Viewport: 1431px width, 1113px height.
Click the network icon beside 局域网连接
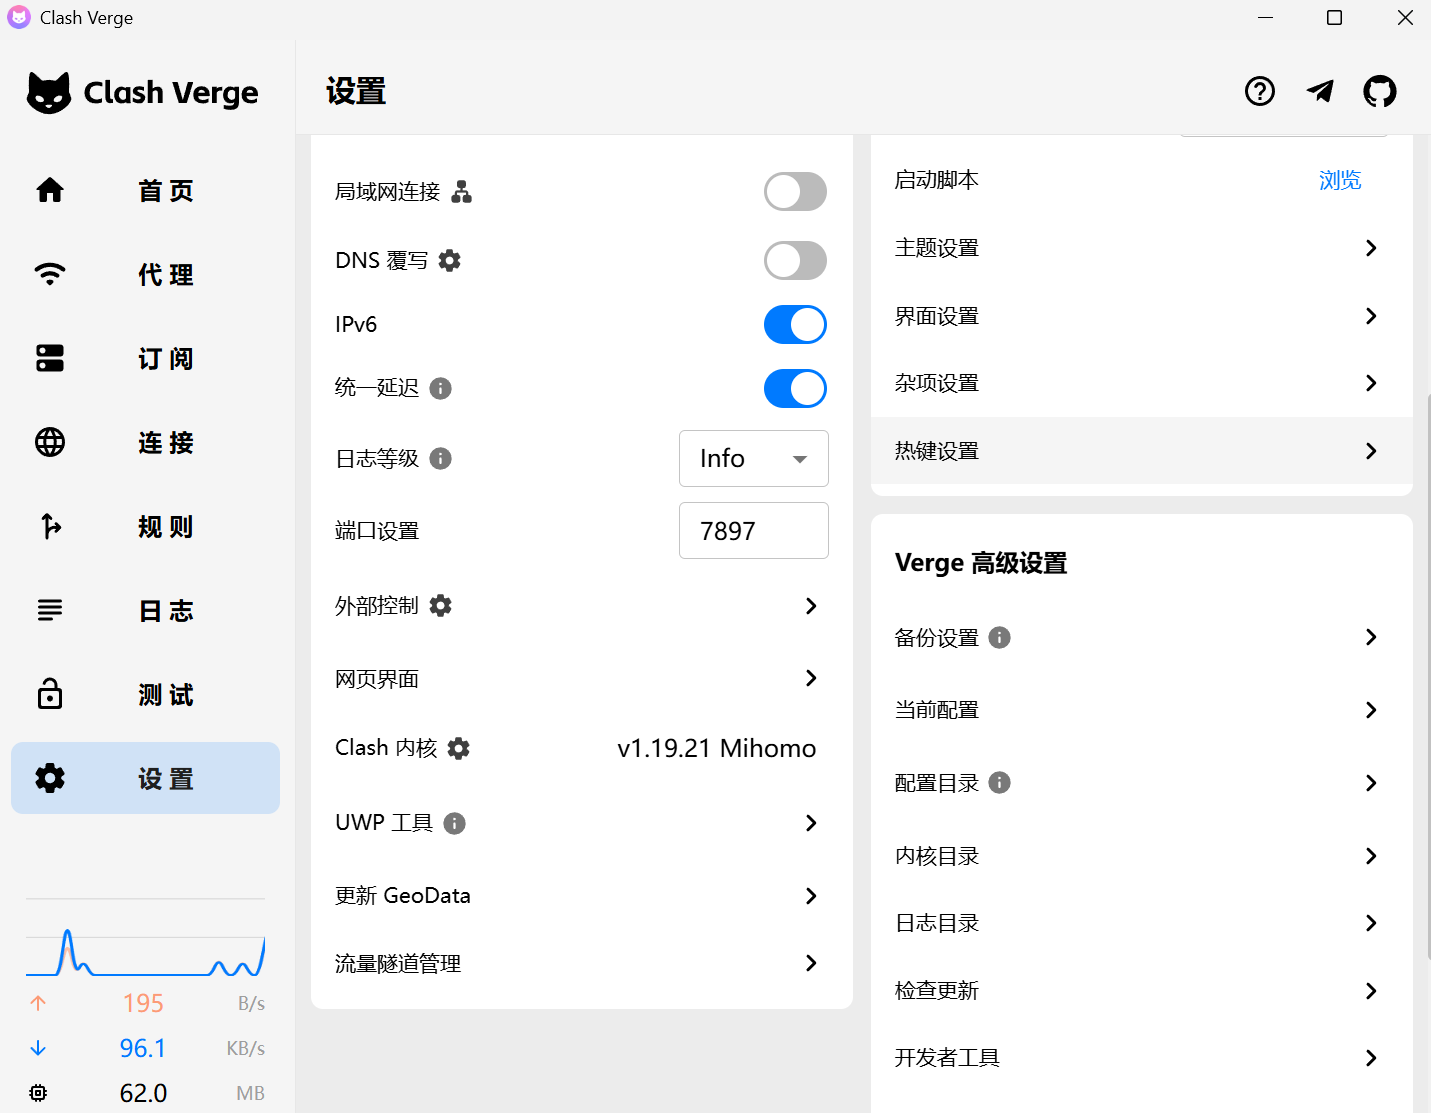[x=461, y=192]
